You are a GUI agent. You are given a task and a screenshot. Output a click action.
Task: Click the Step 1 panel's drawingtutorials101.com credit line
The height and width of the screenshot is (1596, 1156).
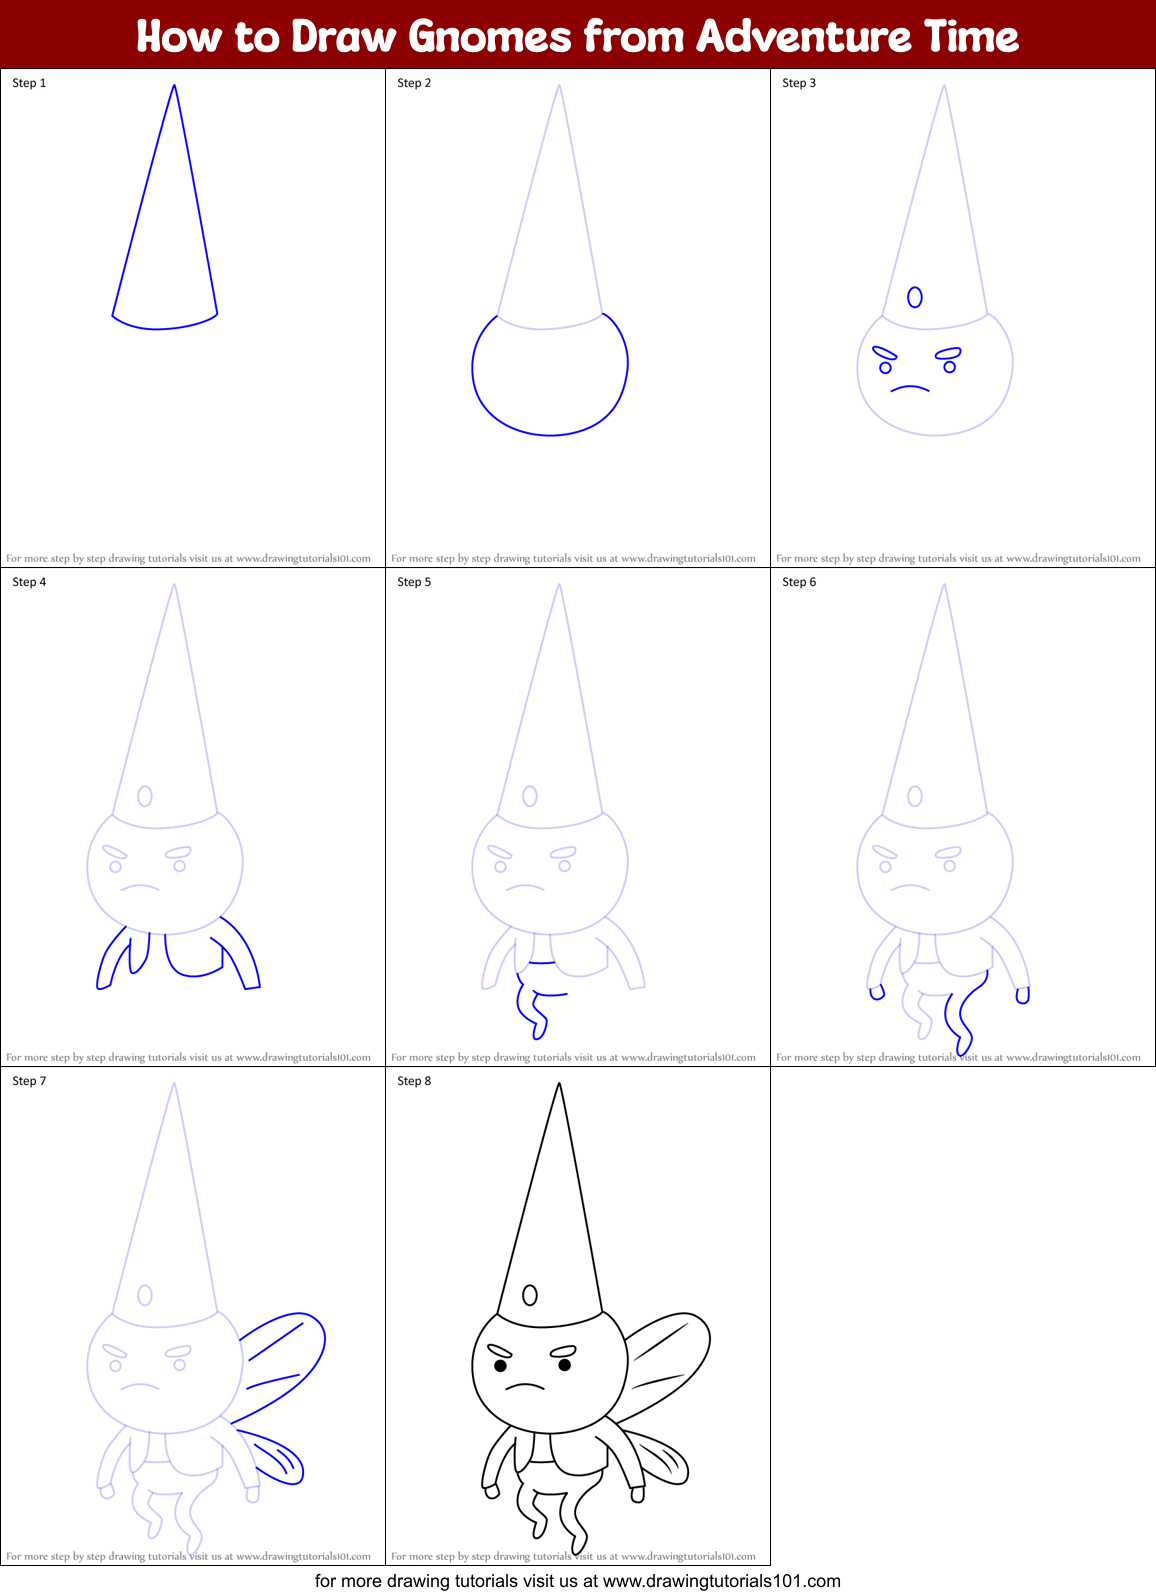click(x=188, y=559)
